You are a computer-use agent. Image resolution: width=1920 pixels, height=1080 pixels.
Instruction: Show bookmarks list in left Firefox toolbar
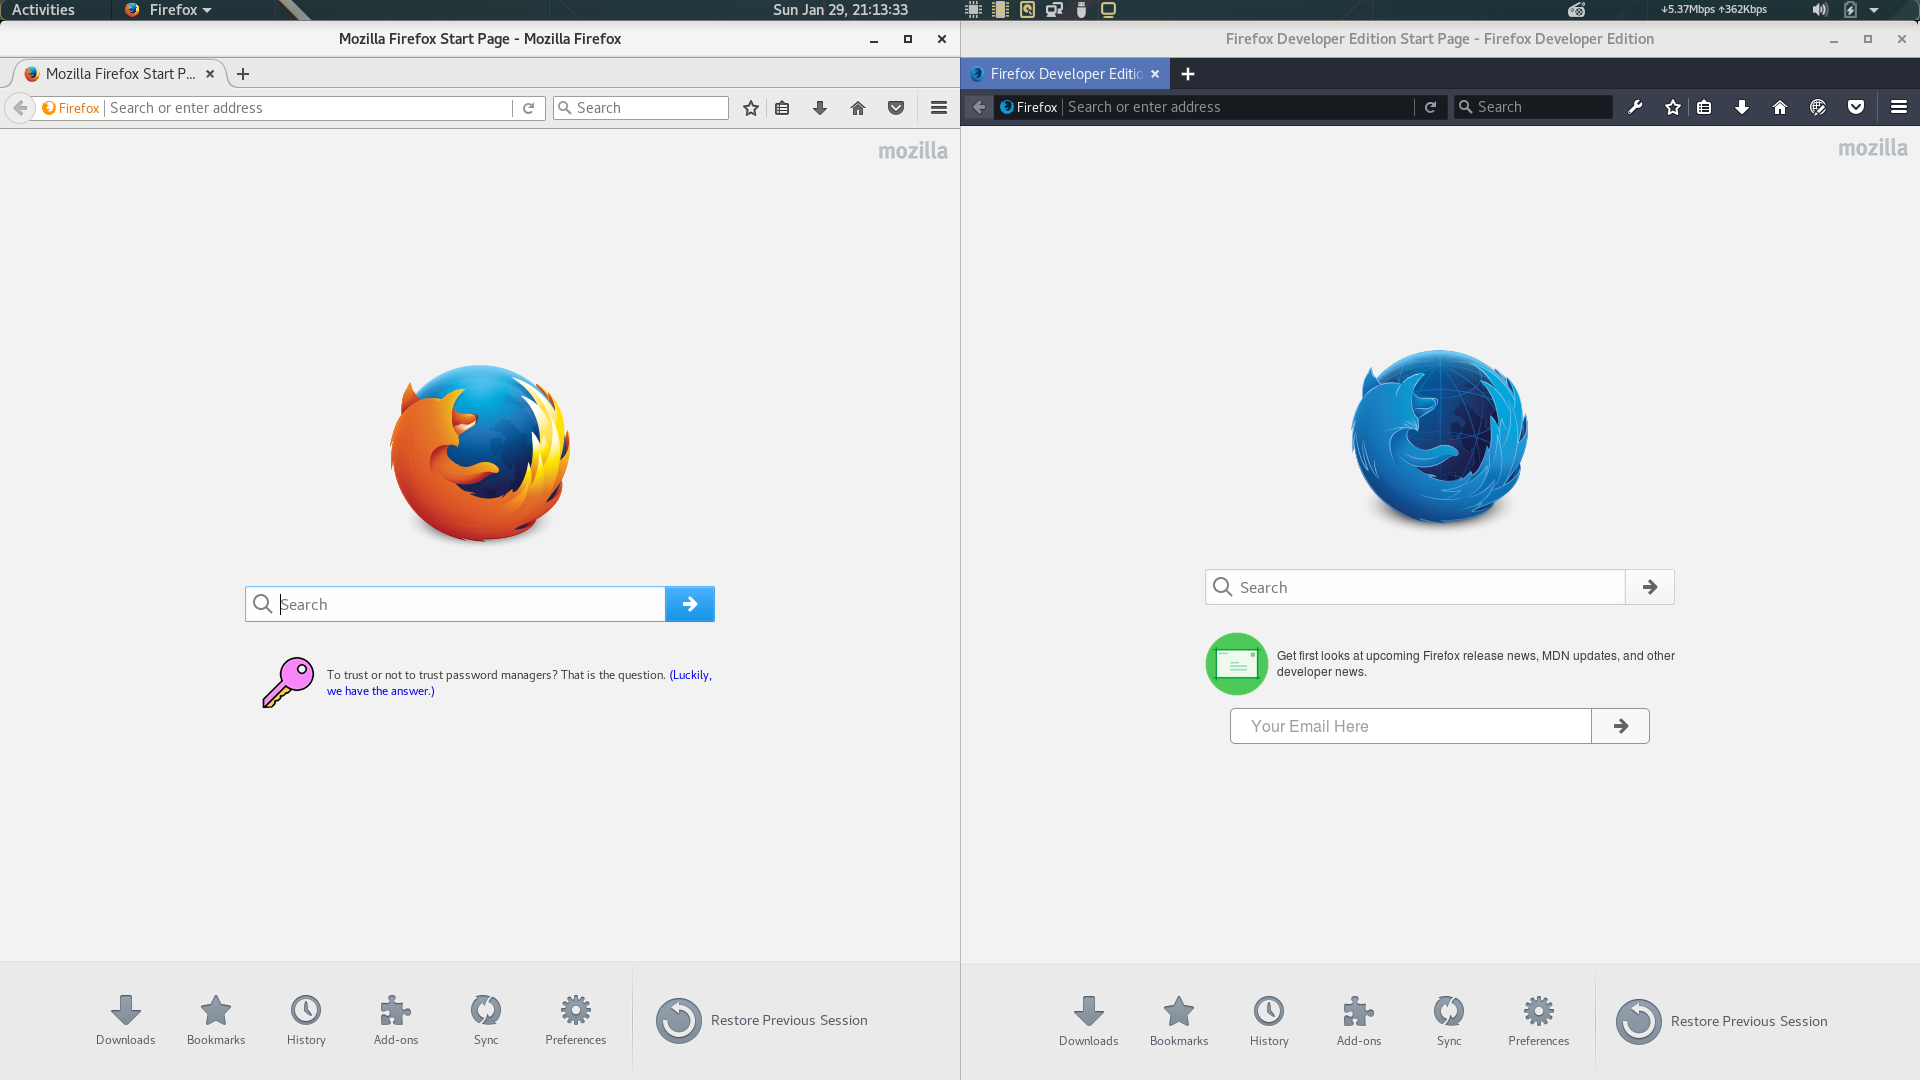pyautogui.click(x=782, y=108)
